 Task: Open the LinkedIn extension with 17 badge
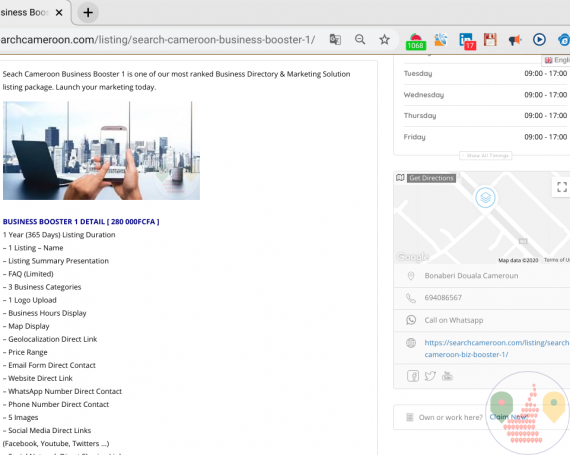pos(467,41)
